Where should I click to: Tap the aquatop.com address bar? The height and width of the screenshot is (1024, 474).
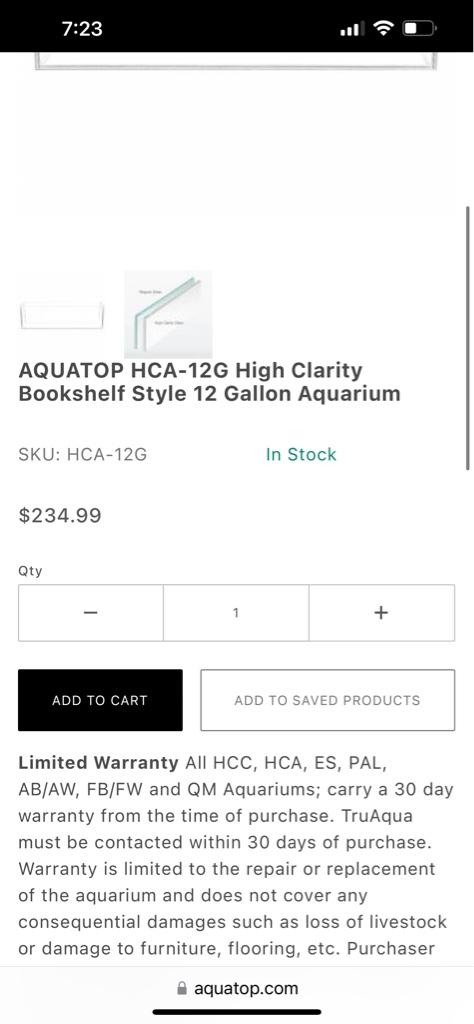(237, 988)
